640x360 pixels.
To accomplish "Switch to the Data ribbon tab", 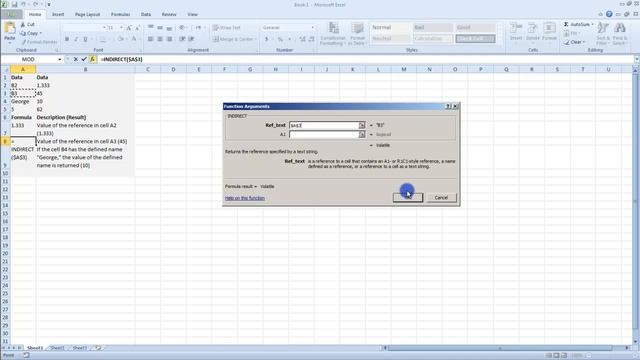I will point(146,14).
